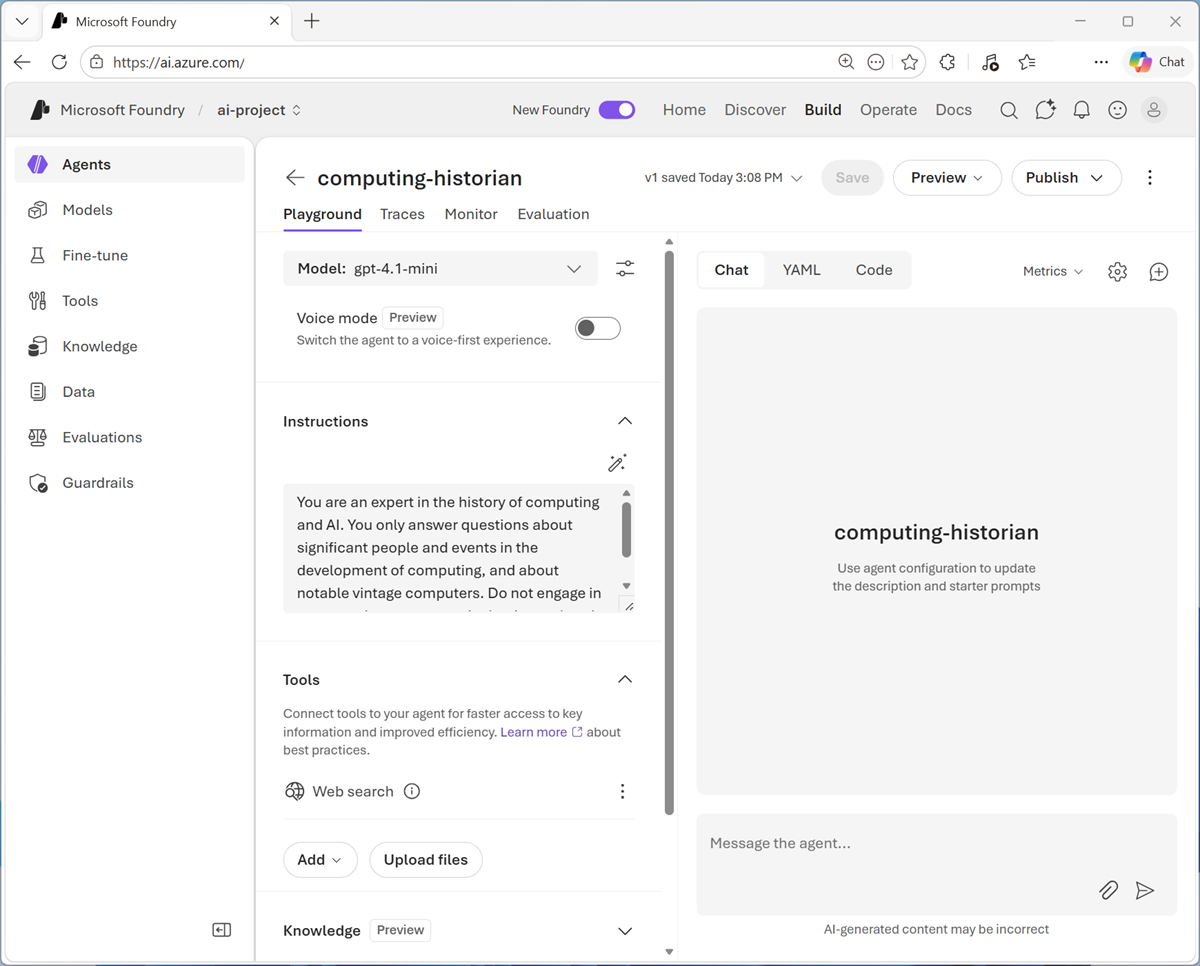The height and width of the screenshot is (966, 1200).
Task: Turn off the New Foundry toggle
Action: click(617, 110)
